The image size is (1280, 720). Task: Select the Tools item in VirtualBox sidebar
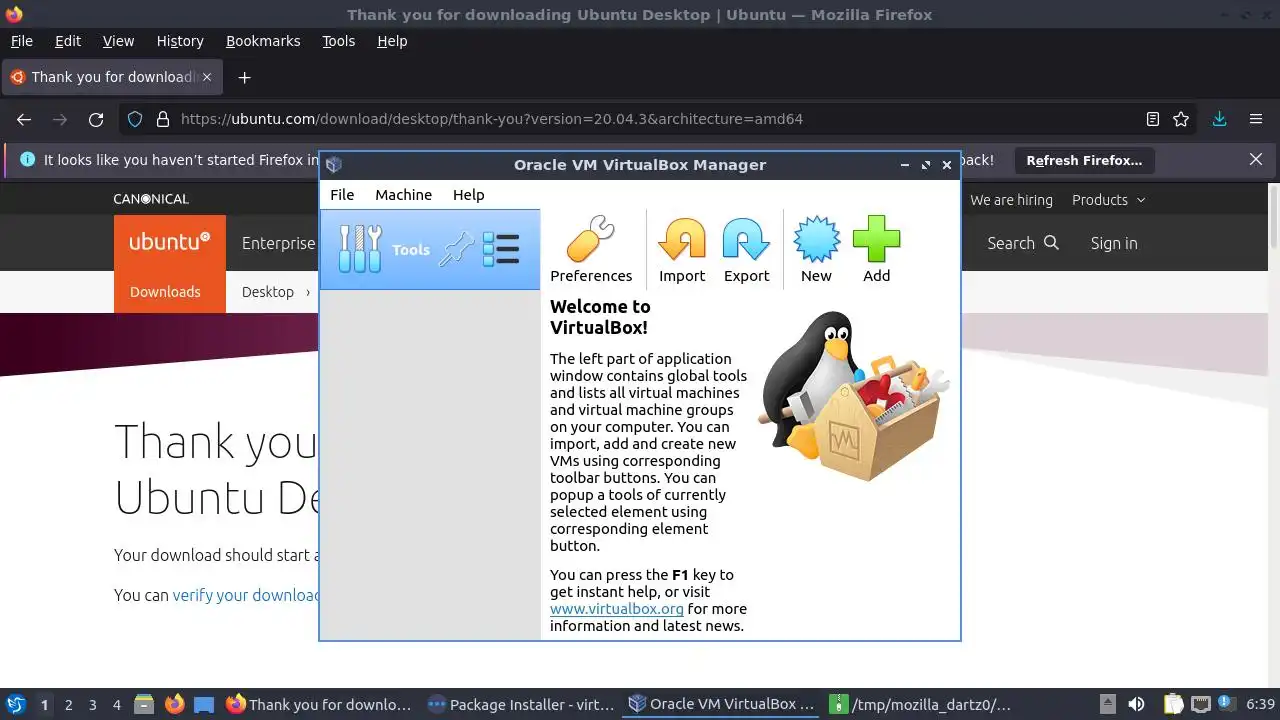(x=430, y=250)
